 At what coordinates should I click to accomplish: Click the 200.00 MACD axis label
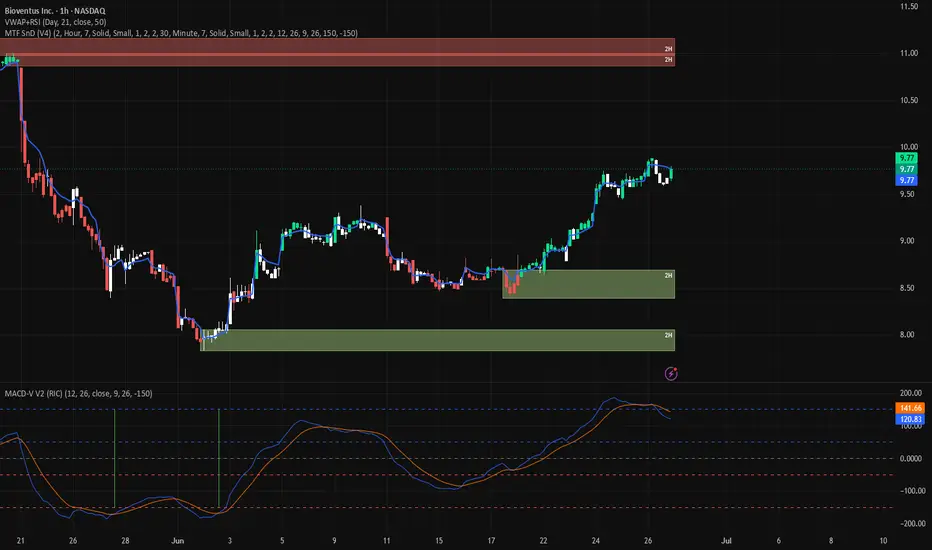click(911, 393)
